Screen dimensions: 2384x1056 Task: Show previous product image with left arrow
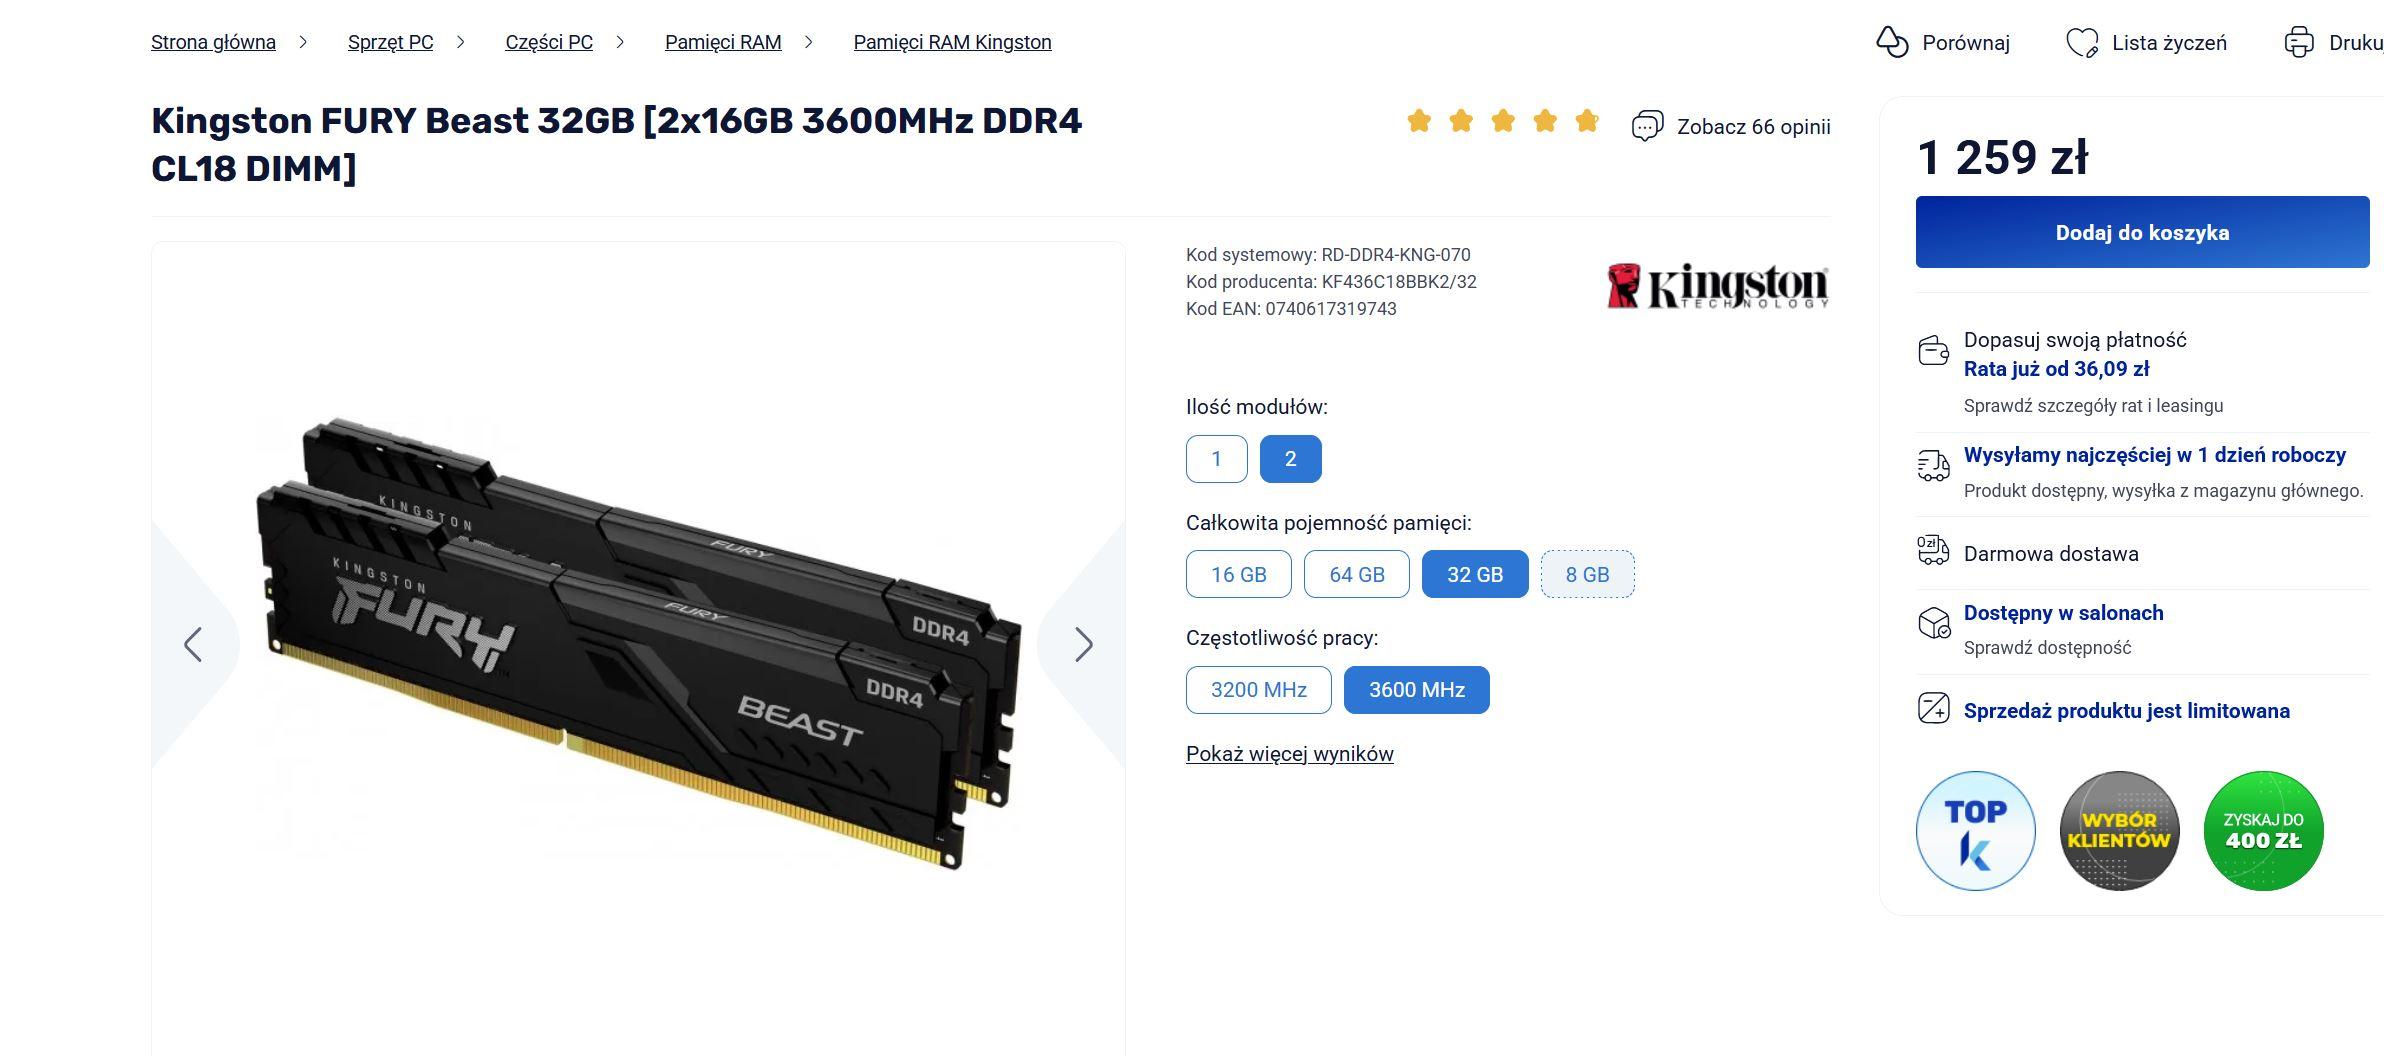[x=193, y=645]
